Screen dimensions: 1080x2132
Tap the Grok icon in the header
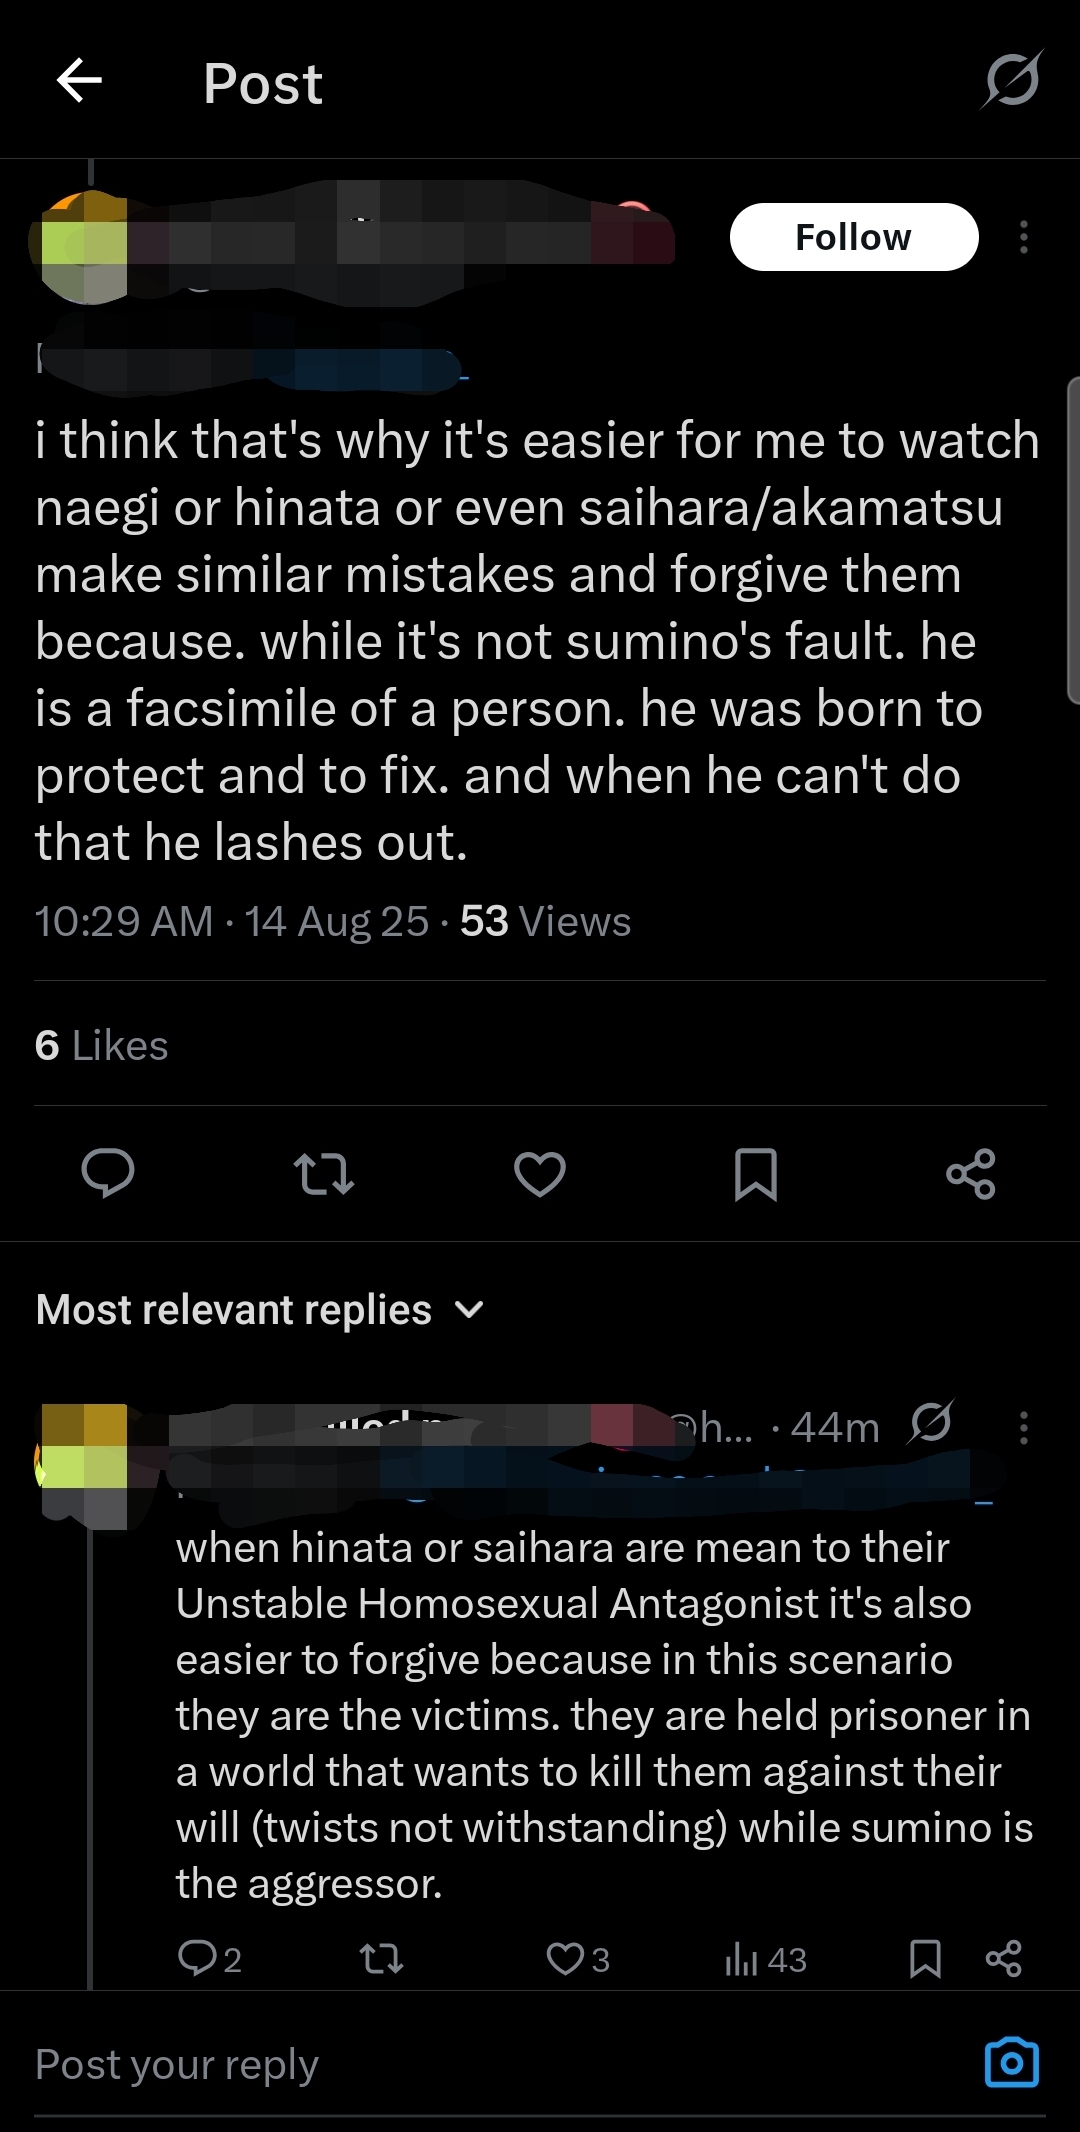tap(1012, 80)
